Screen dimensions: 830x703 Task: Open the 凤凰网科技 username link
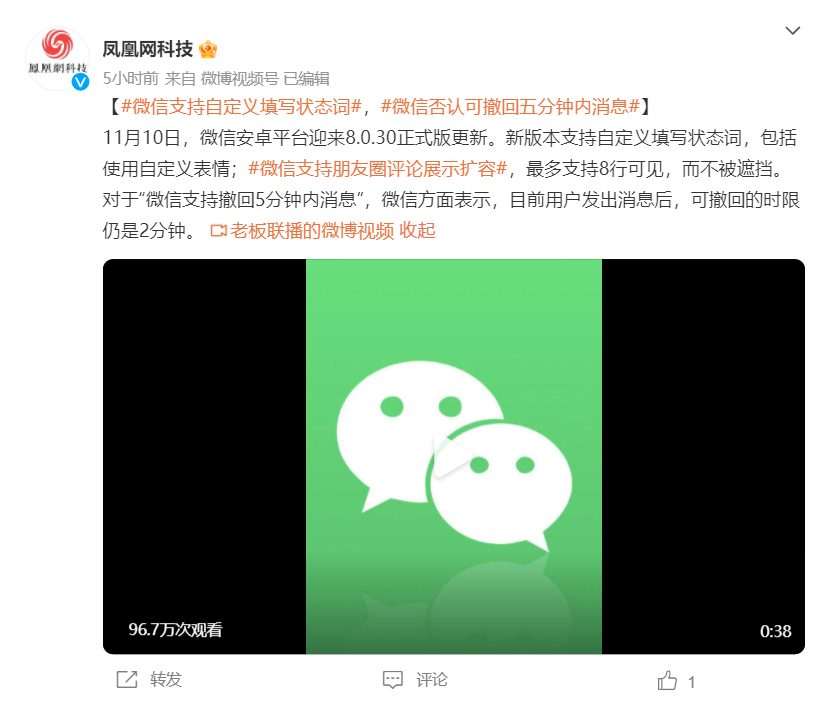(148, 49)
